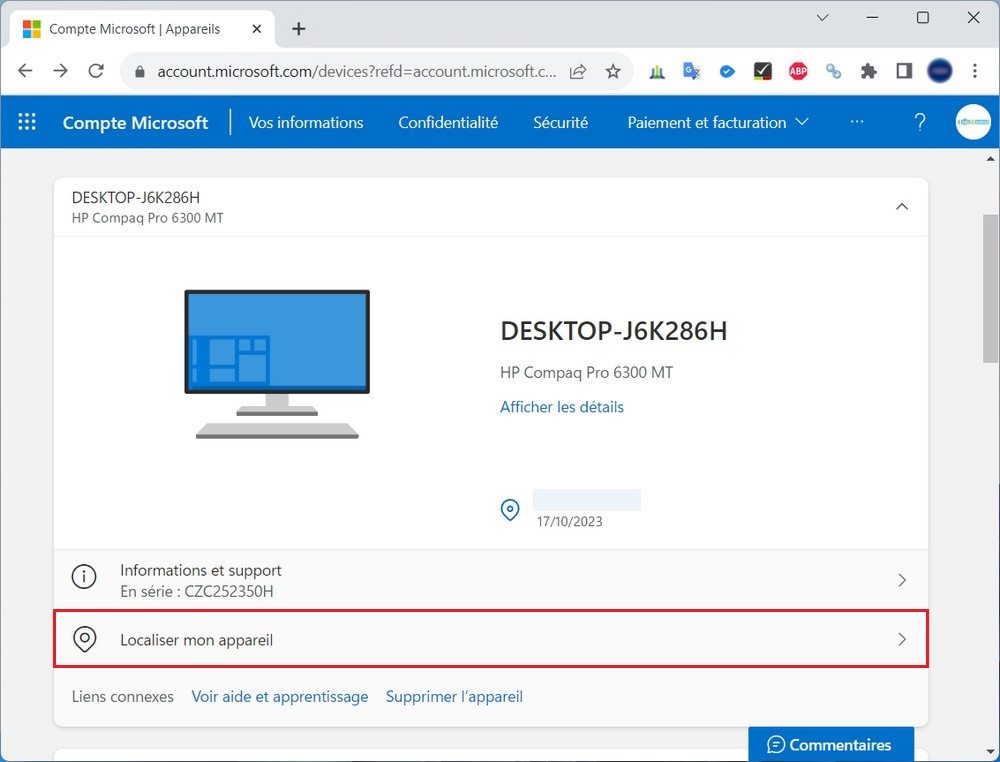Open Localiser mon appareil chevron

pyautogui.click(x=902, y=639)
